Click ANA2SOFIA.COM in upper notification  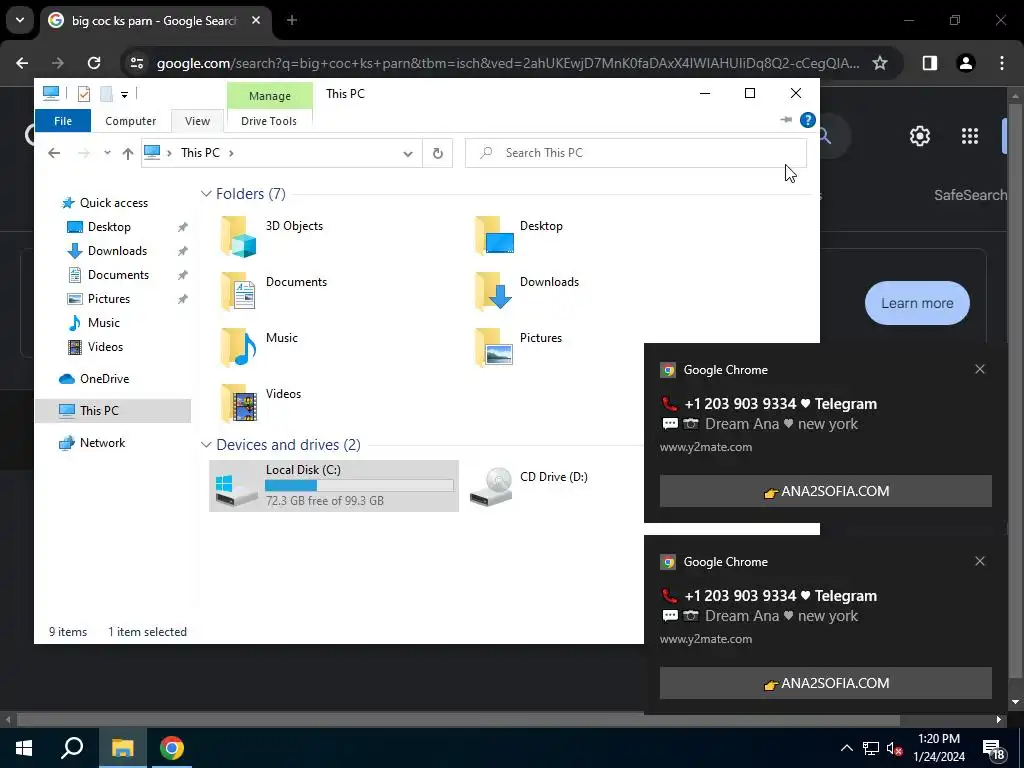pos(825,491)
